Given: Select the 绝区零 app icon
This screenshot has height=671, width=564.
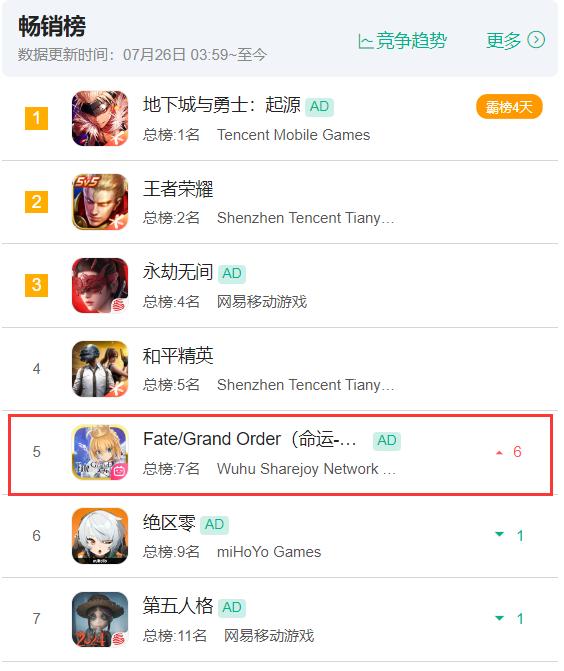Looking at the screenshot, I should point(100,535).
